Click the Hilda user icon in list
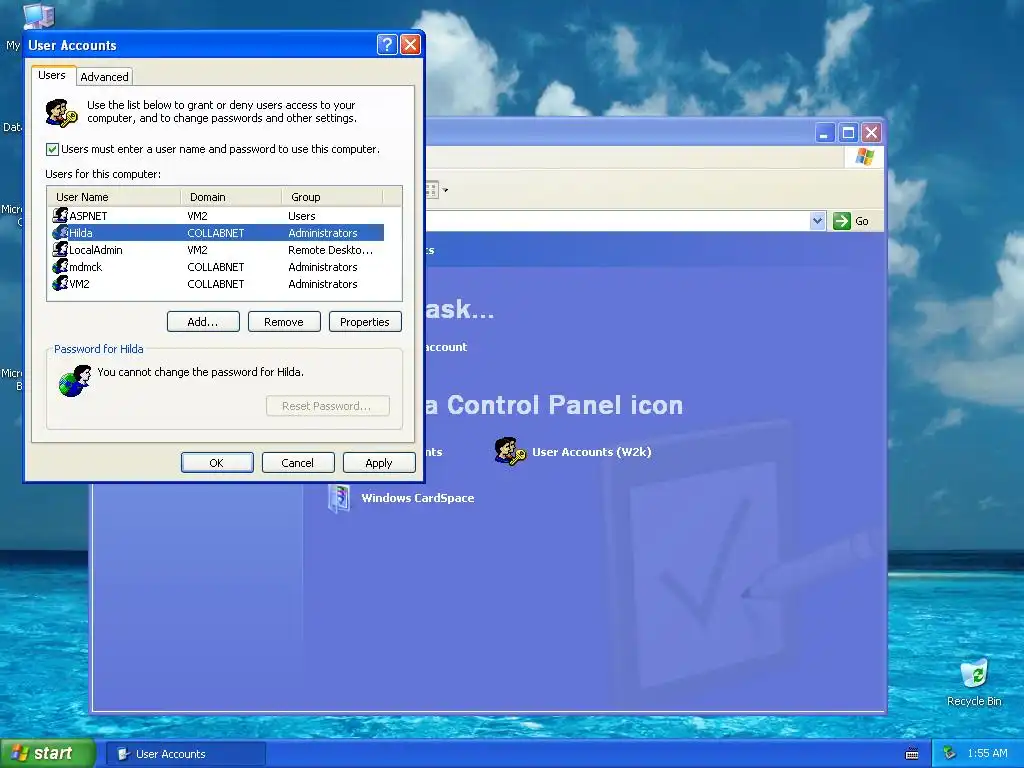Screen dimensions: 1024x768 [x=60, y=232]
